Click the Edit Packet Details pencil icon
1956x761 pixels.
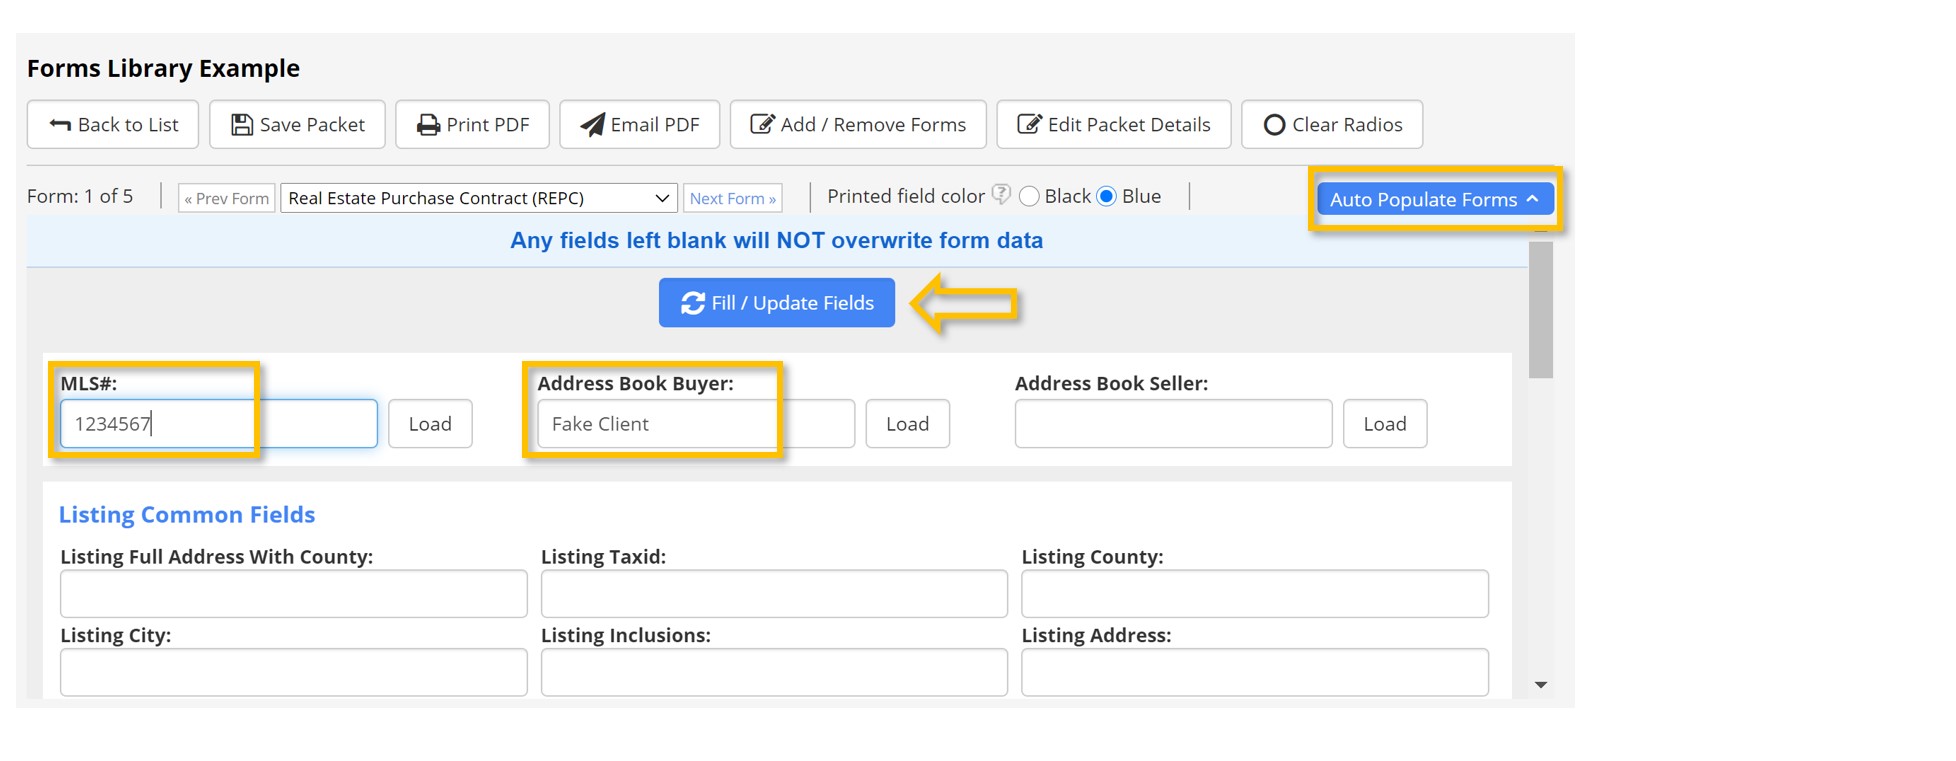(x=1029, y=125)
